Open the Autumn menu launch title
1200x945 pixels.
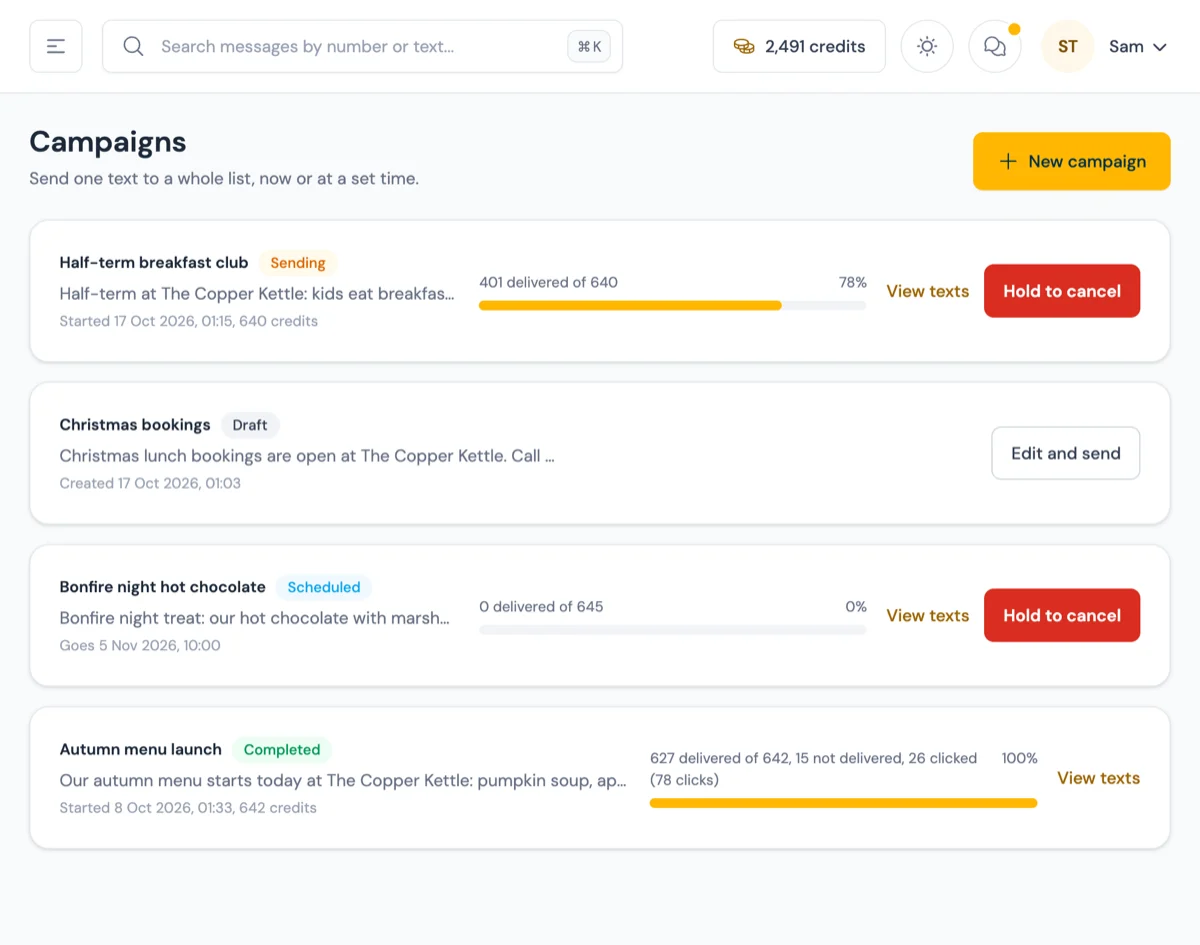pyautogui.click(x=141, y=749)
